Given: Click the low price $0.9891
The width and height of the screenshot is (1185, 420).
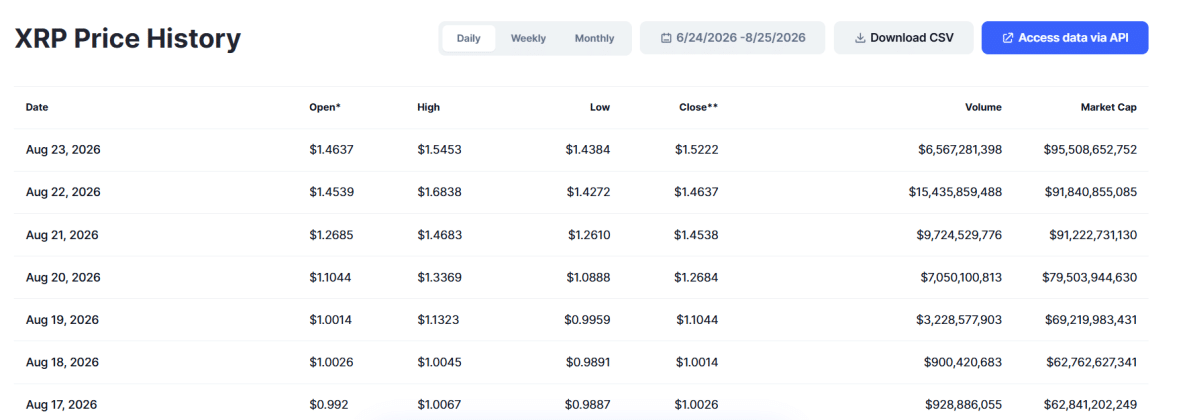Looking at the screenshot, I should (x=588, y=363).
